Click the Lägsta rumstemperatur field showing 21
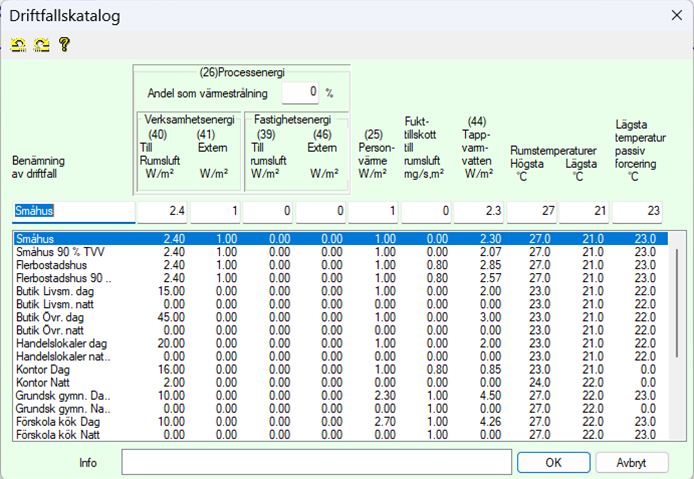Screen dimensions: 694x479 click(x=584, y=212)
